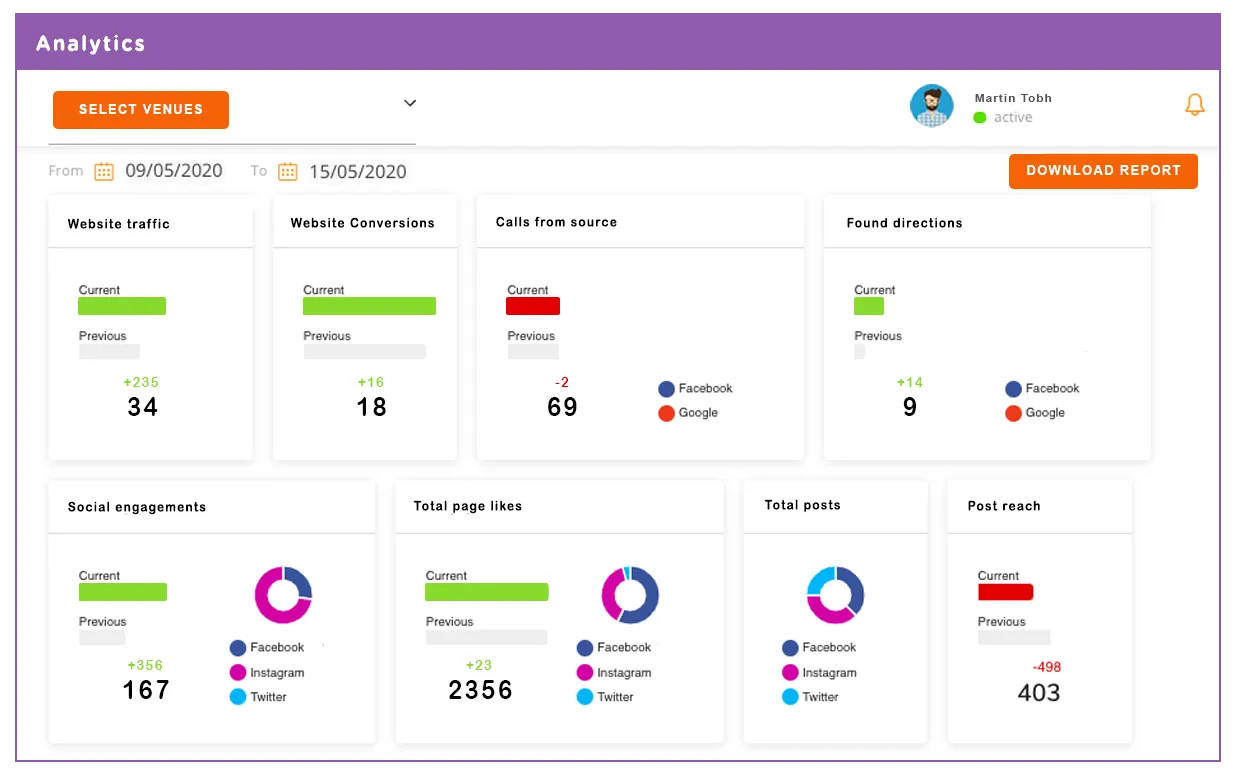1236x774 pixels.
Task: Expand the venue selection dropdown chevron
Action: 410,103
